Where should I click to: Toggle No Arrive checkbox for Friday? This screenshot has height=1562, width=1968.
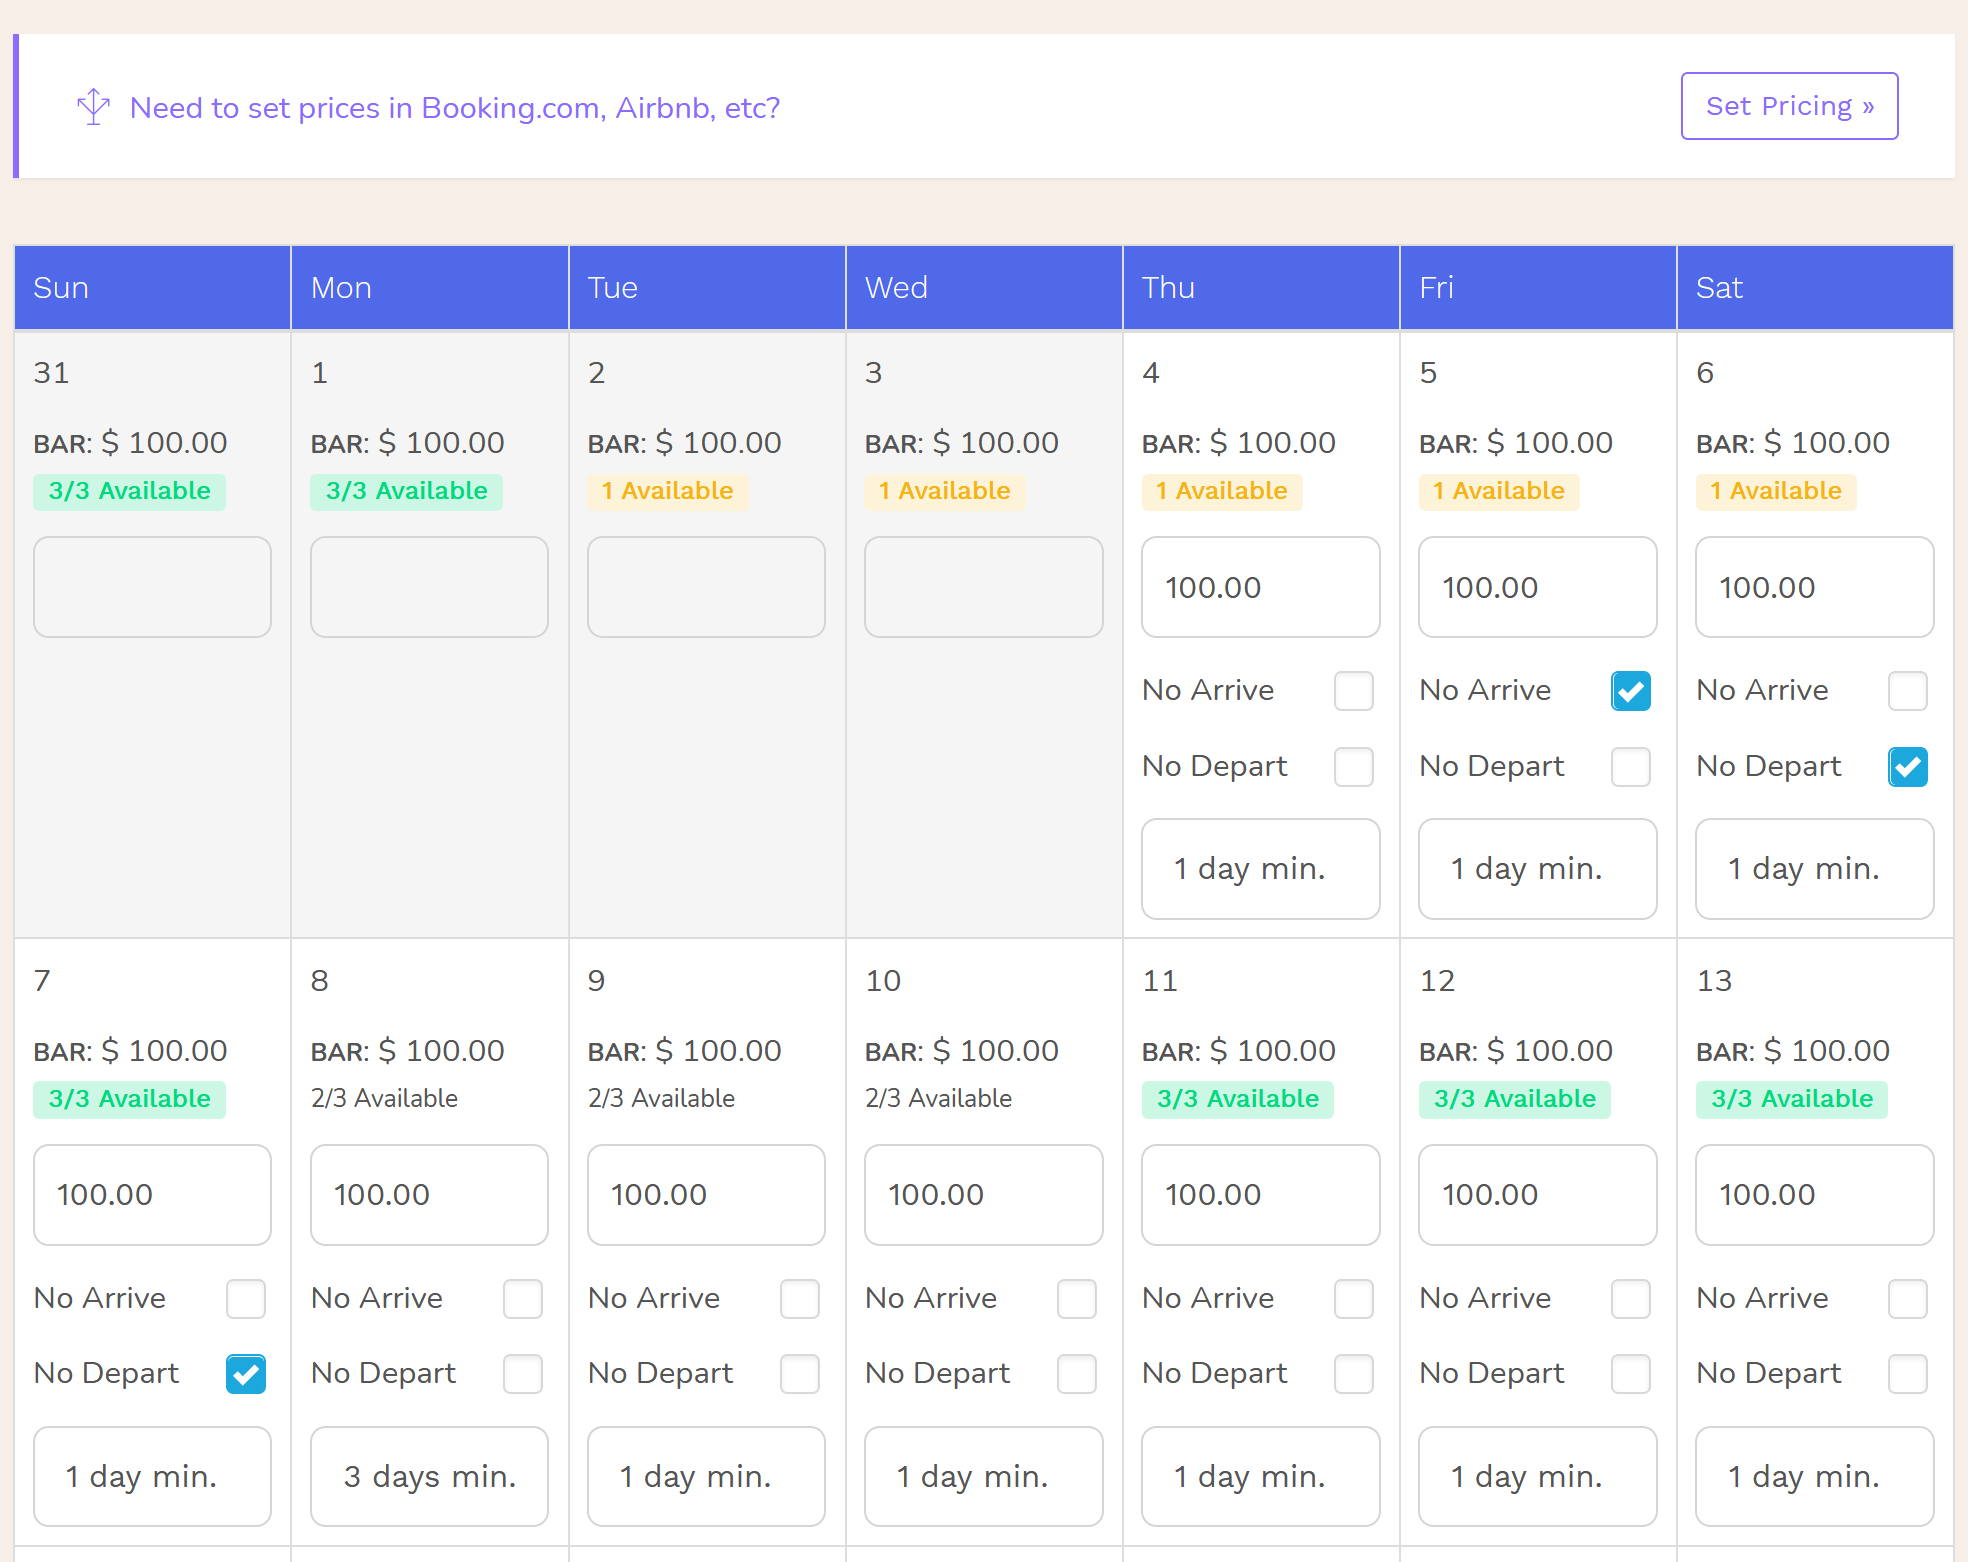point(1629,690)
